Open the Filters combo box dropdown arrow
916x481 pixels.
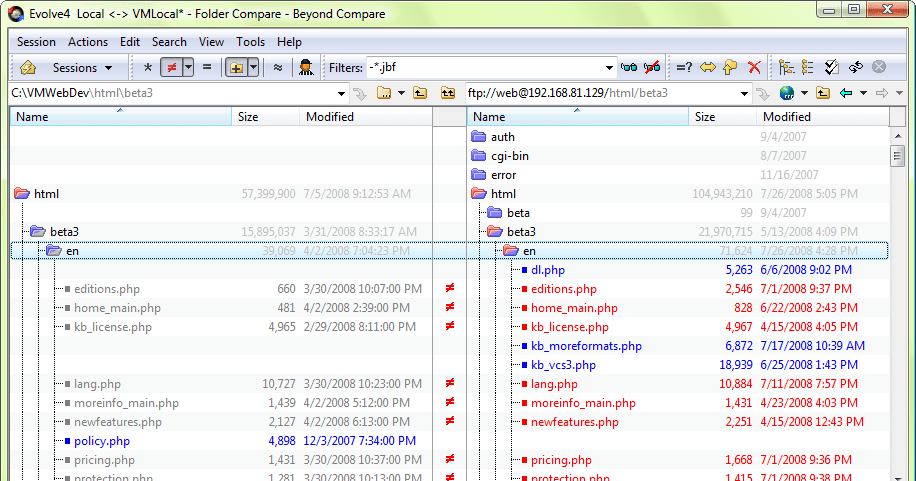point(609,68)
